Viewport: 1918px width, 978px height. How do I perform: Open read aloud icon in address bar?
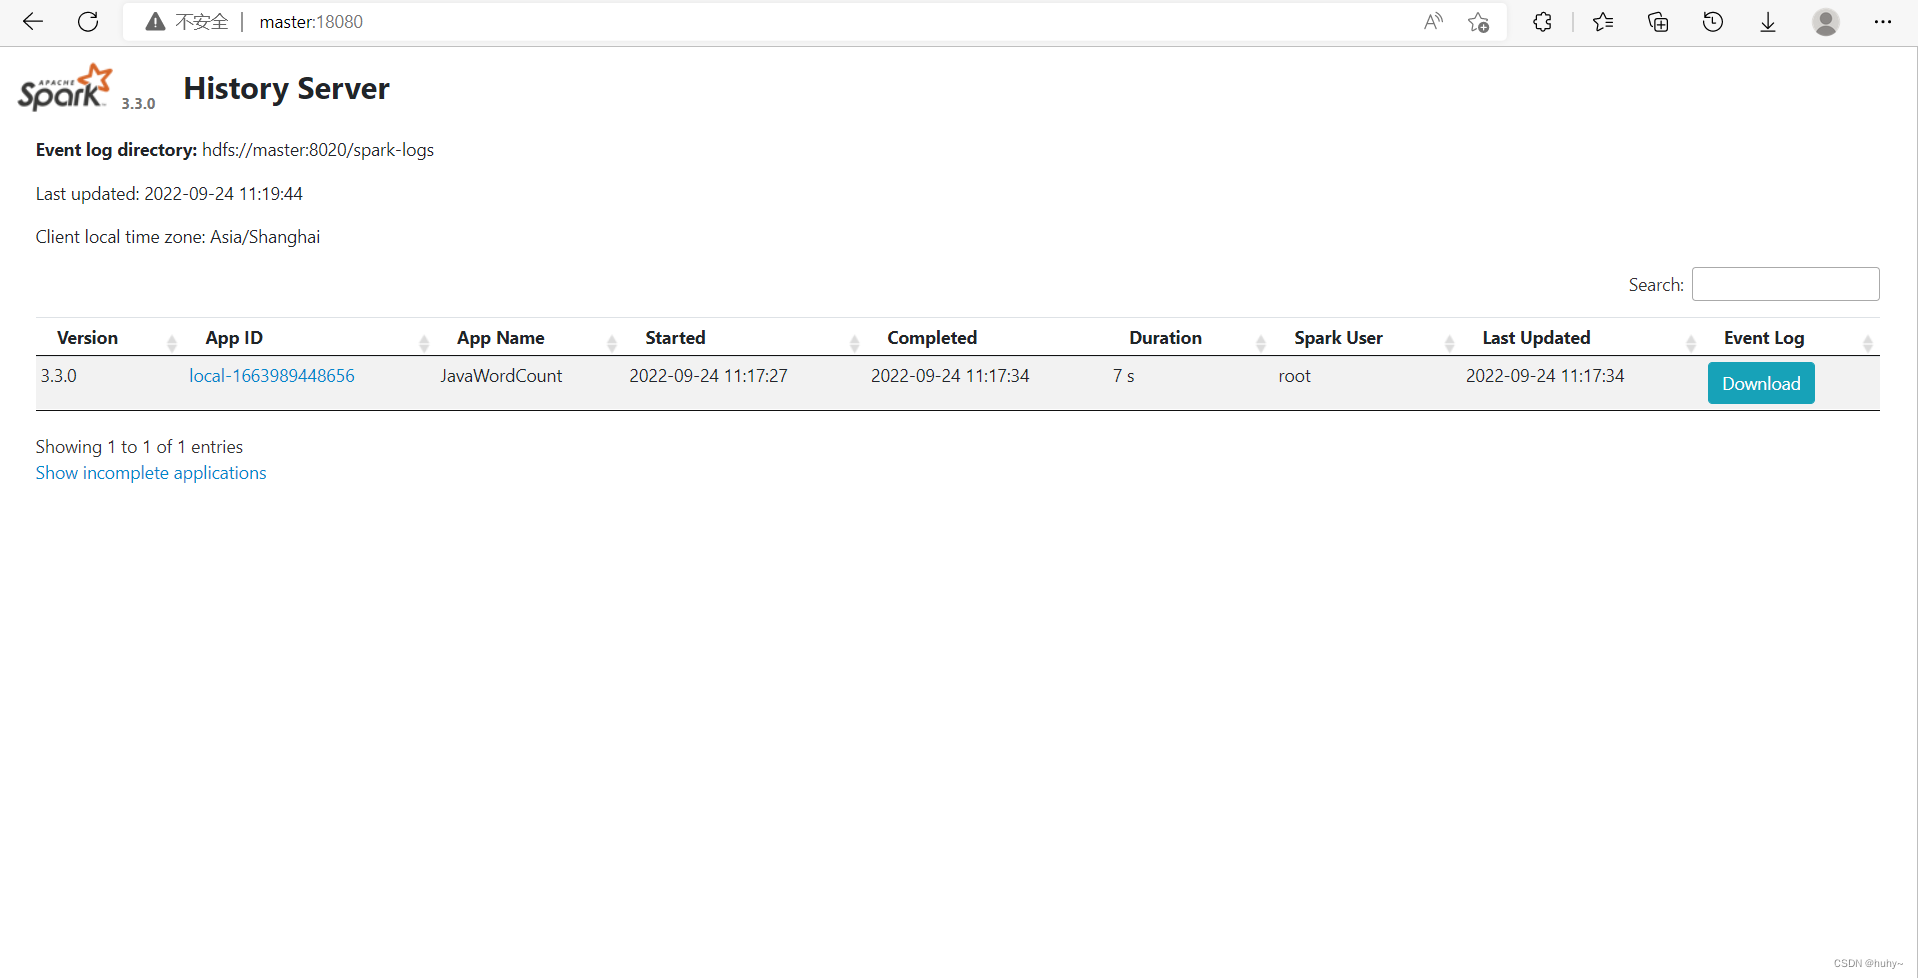[x=1433, y=22]
